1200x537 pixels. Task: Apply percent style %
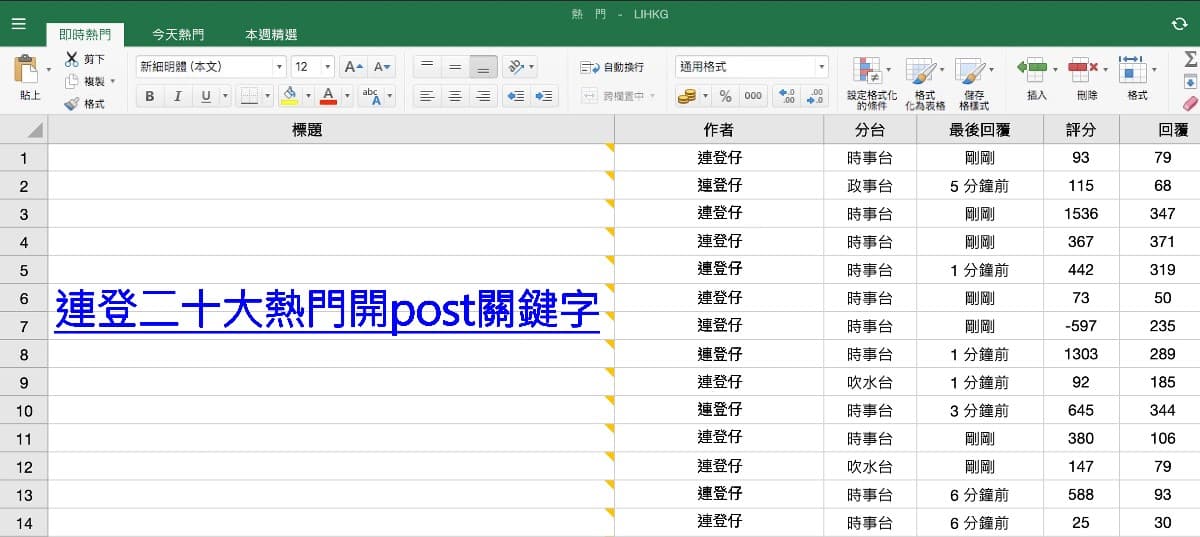pos(726,96)
